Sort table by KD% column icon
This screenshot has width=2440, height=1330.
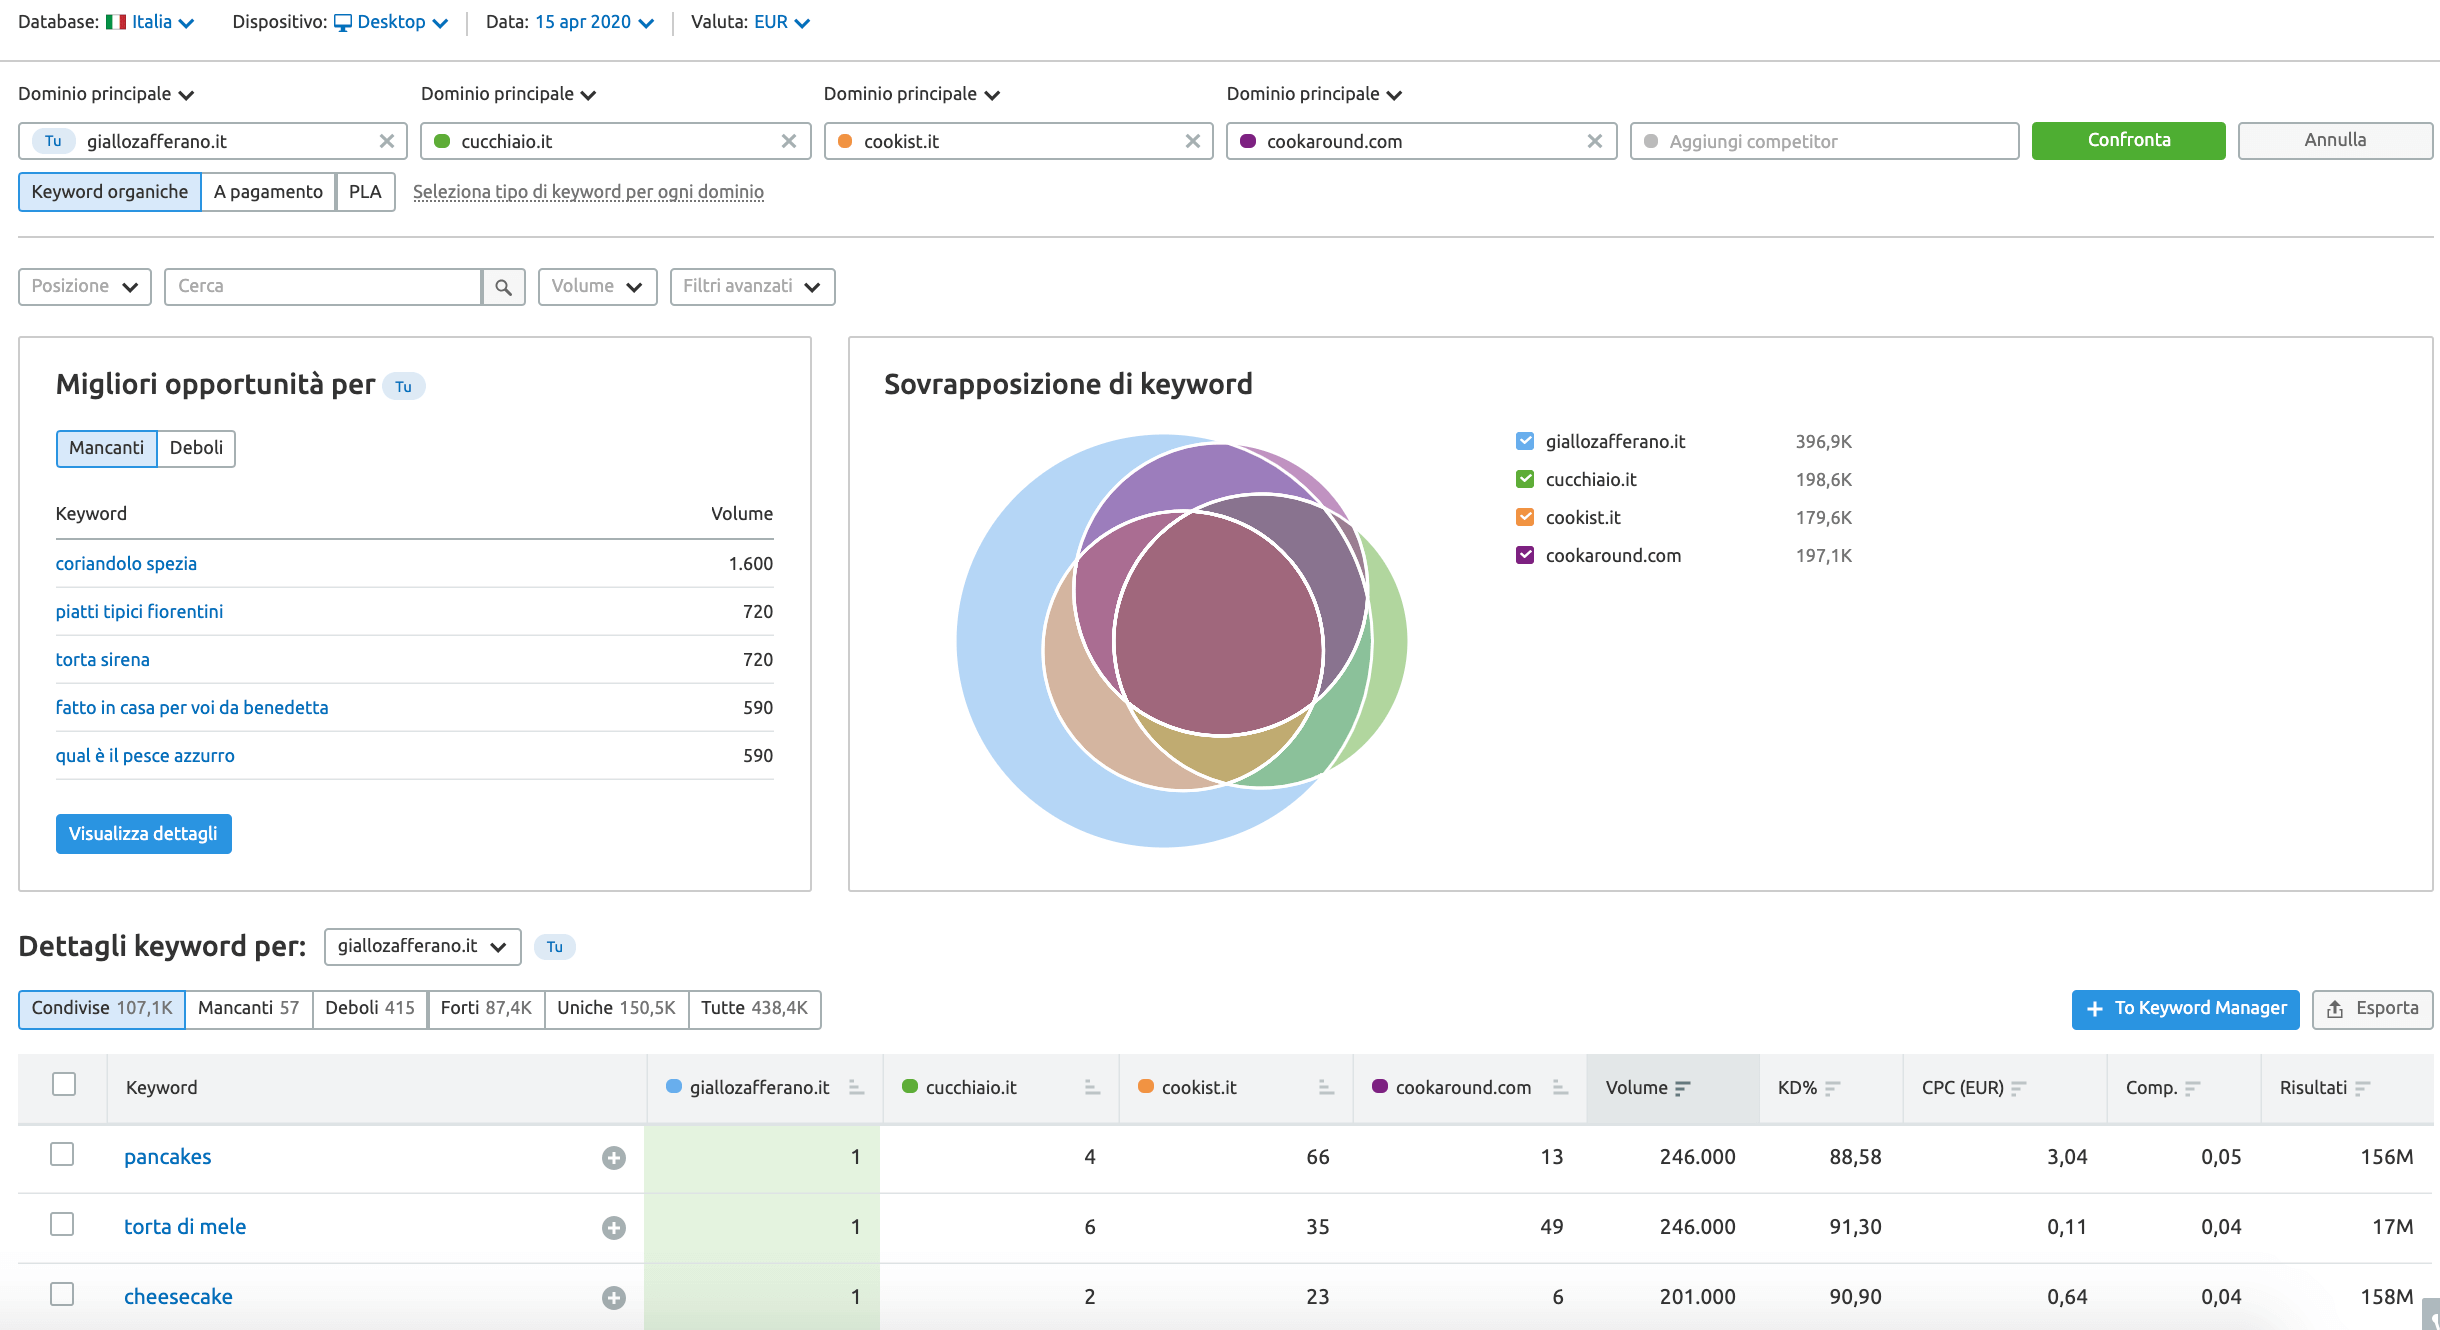coord(1832,1088)
